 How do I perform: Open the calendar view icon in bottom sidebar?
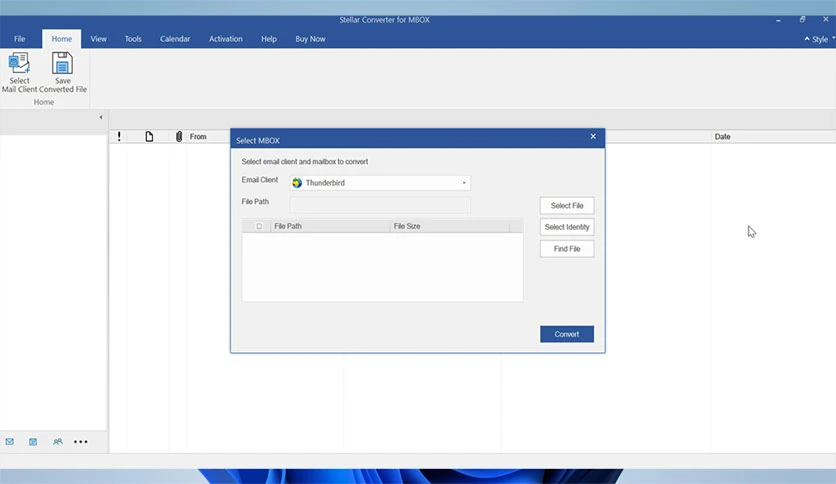pos(33,441)
